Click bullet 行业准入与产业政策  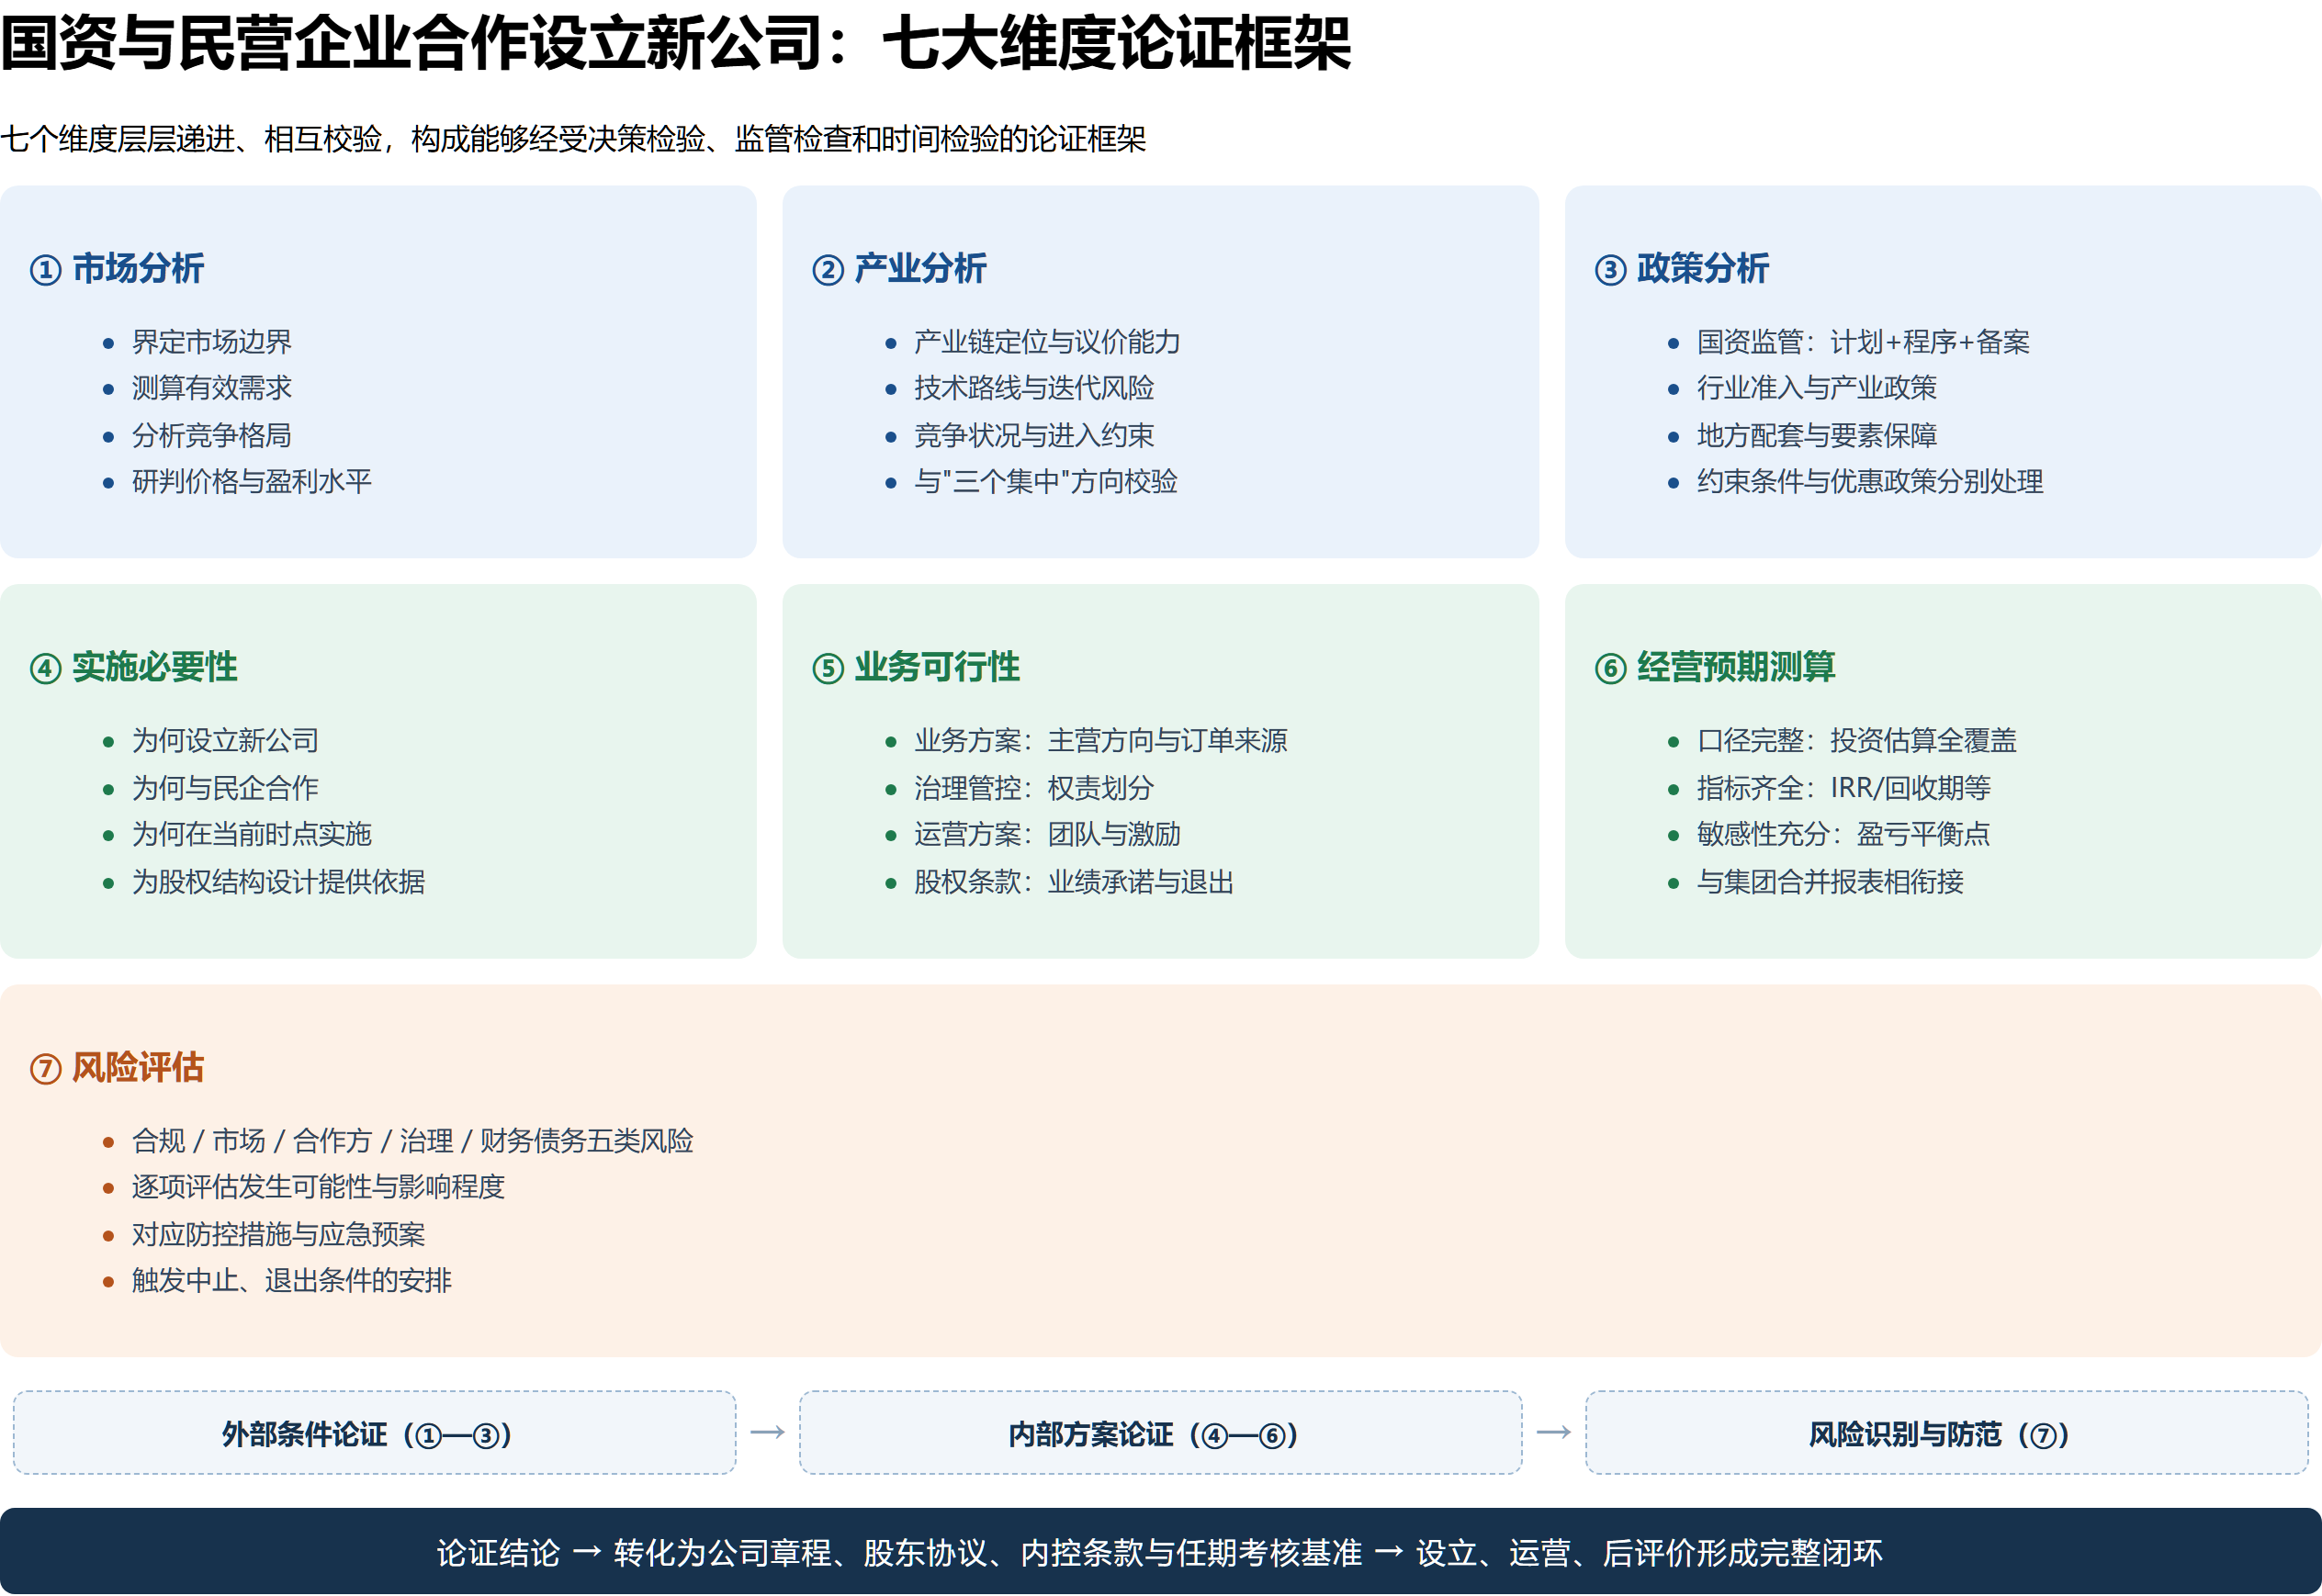click(x=1817, y=388)
